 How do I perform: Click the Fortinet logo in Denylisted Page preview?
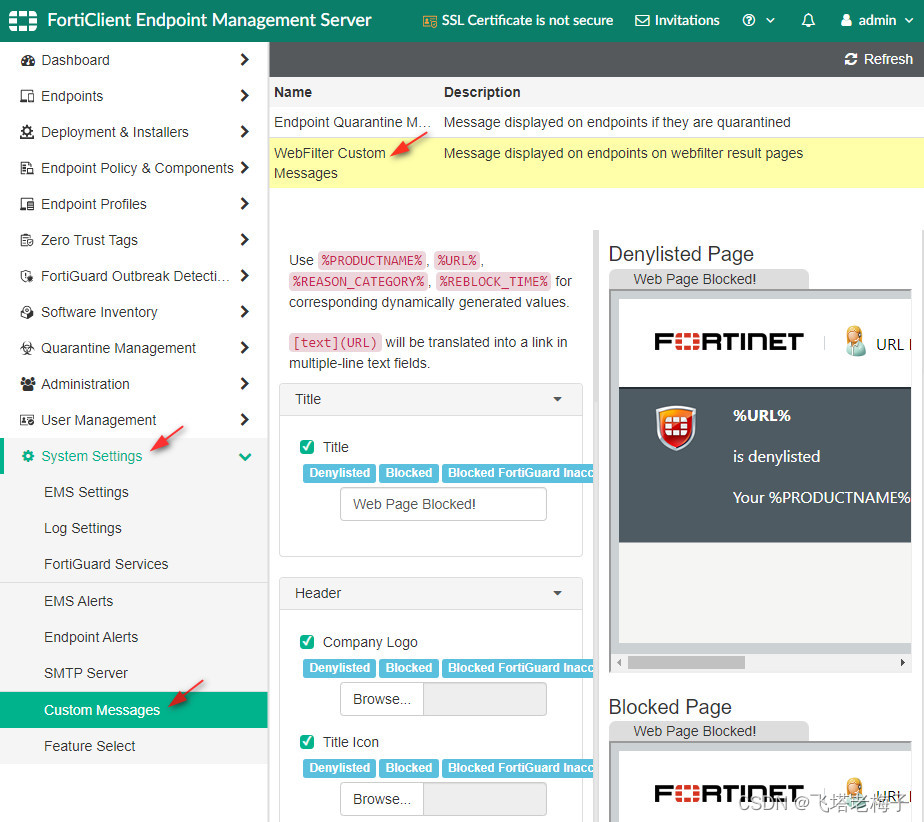pos(728,342)
